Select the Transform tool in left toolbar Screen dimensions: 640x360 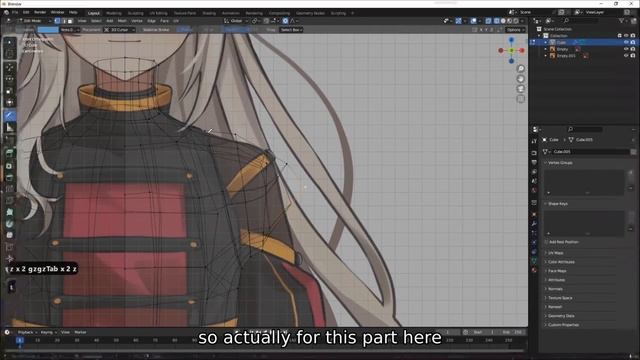[x=10, y=102]
